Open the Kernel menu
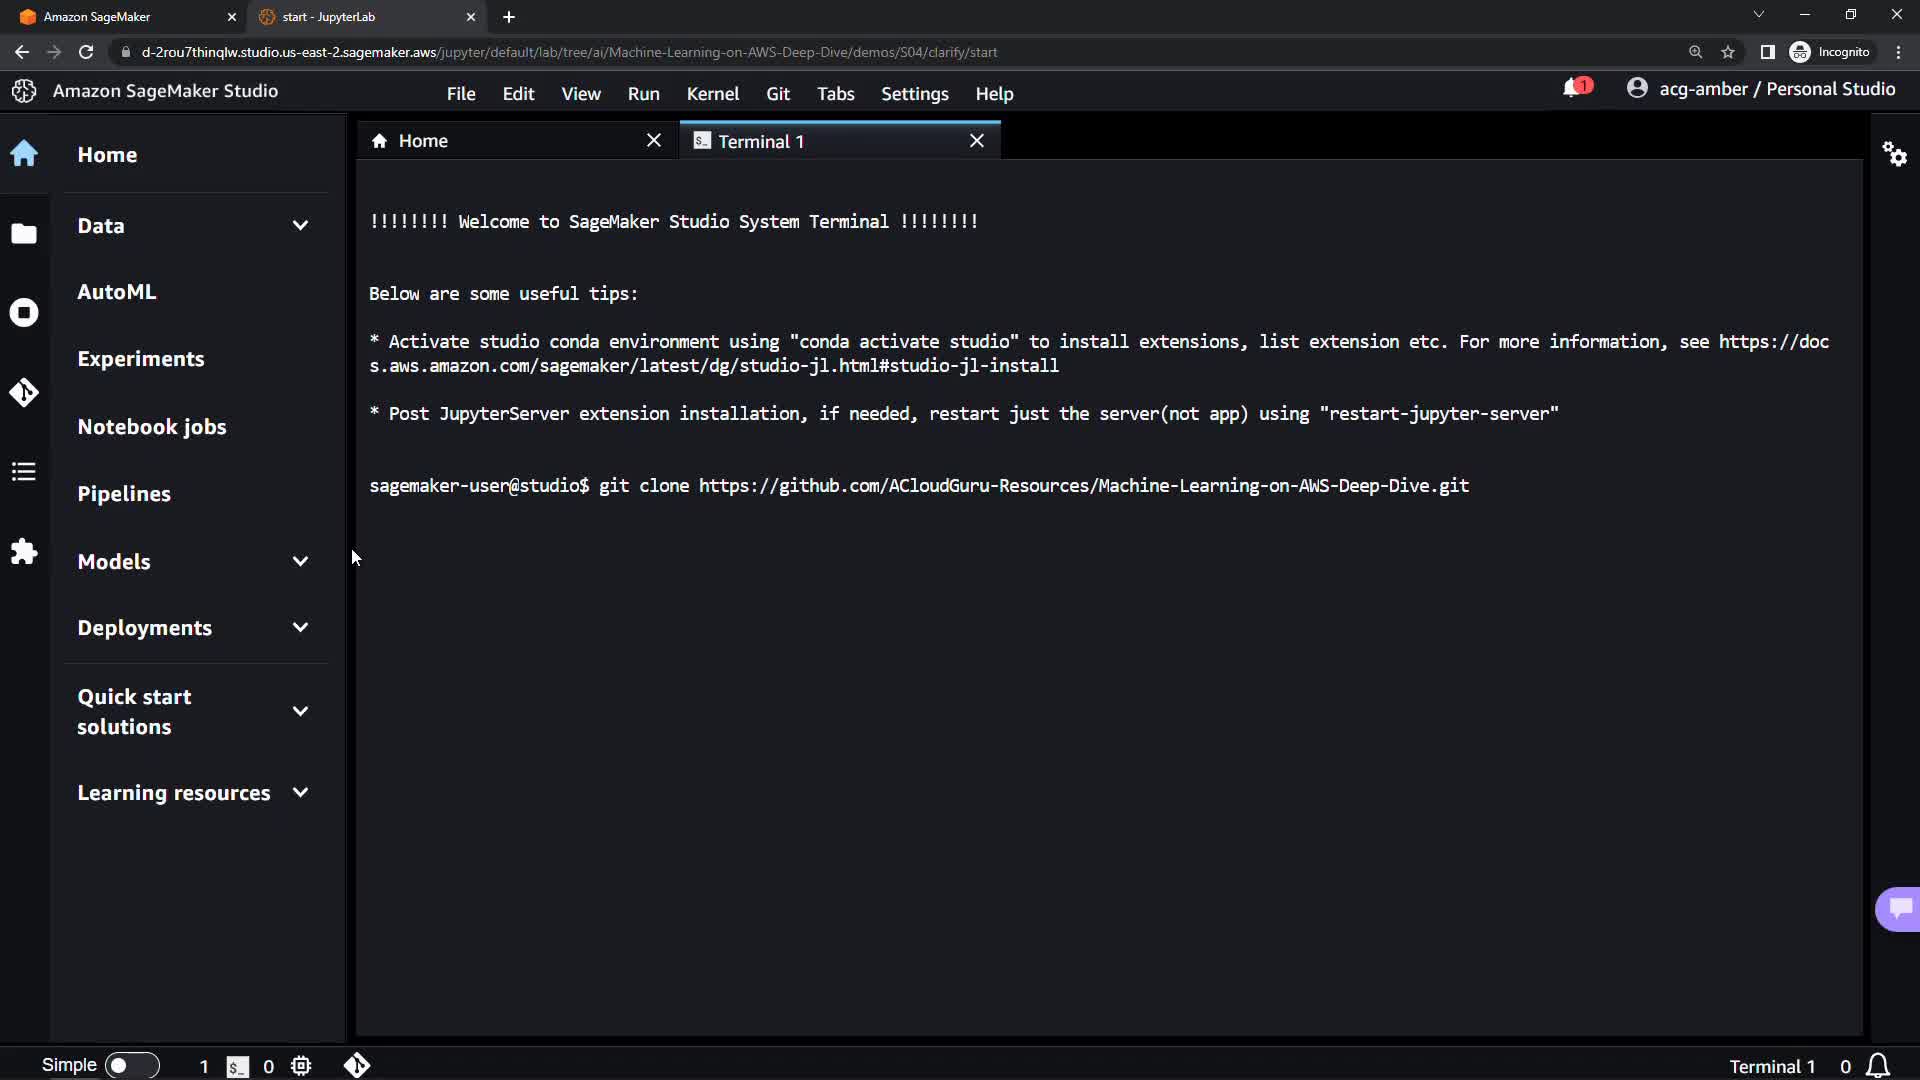Viewport: 1920px width, 1080px height. [712, 94]
